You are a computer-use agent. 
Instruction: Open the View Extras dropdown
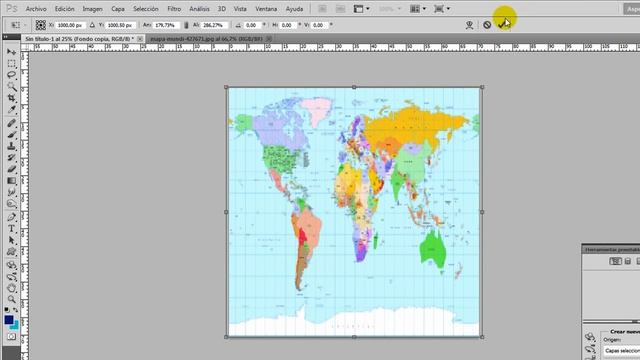361,9
